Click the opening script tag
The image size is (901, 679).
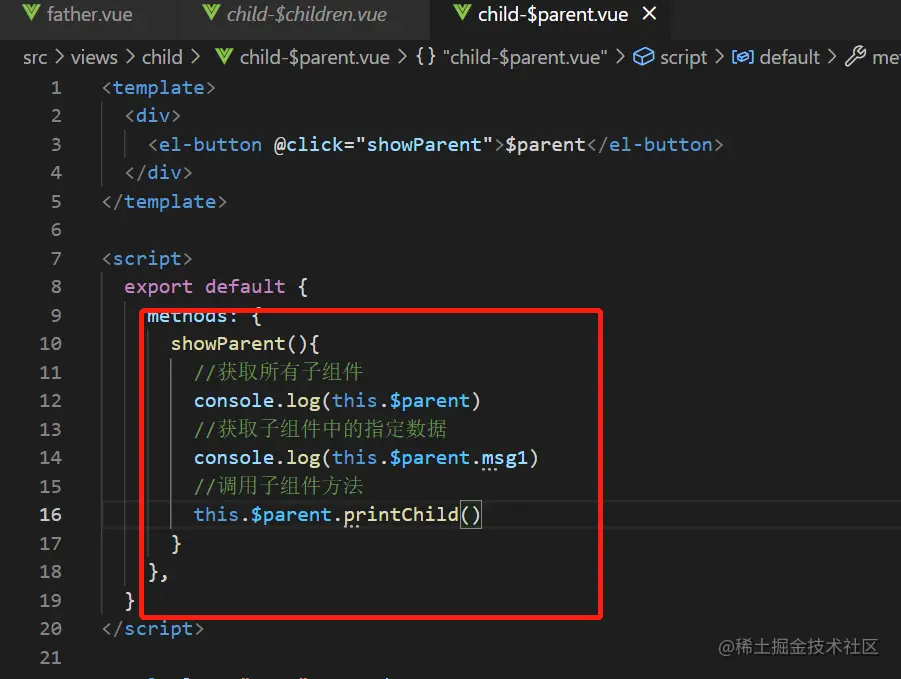(147, 259)
